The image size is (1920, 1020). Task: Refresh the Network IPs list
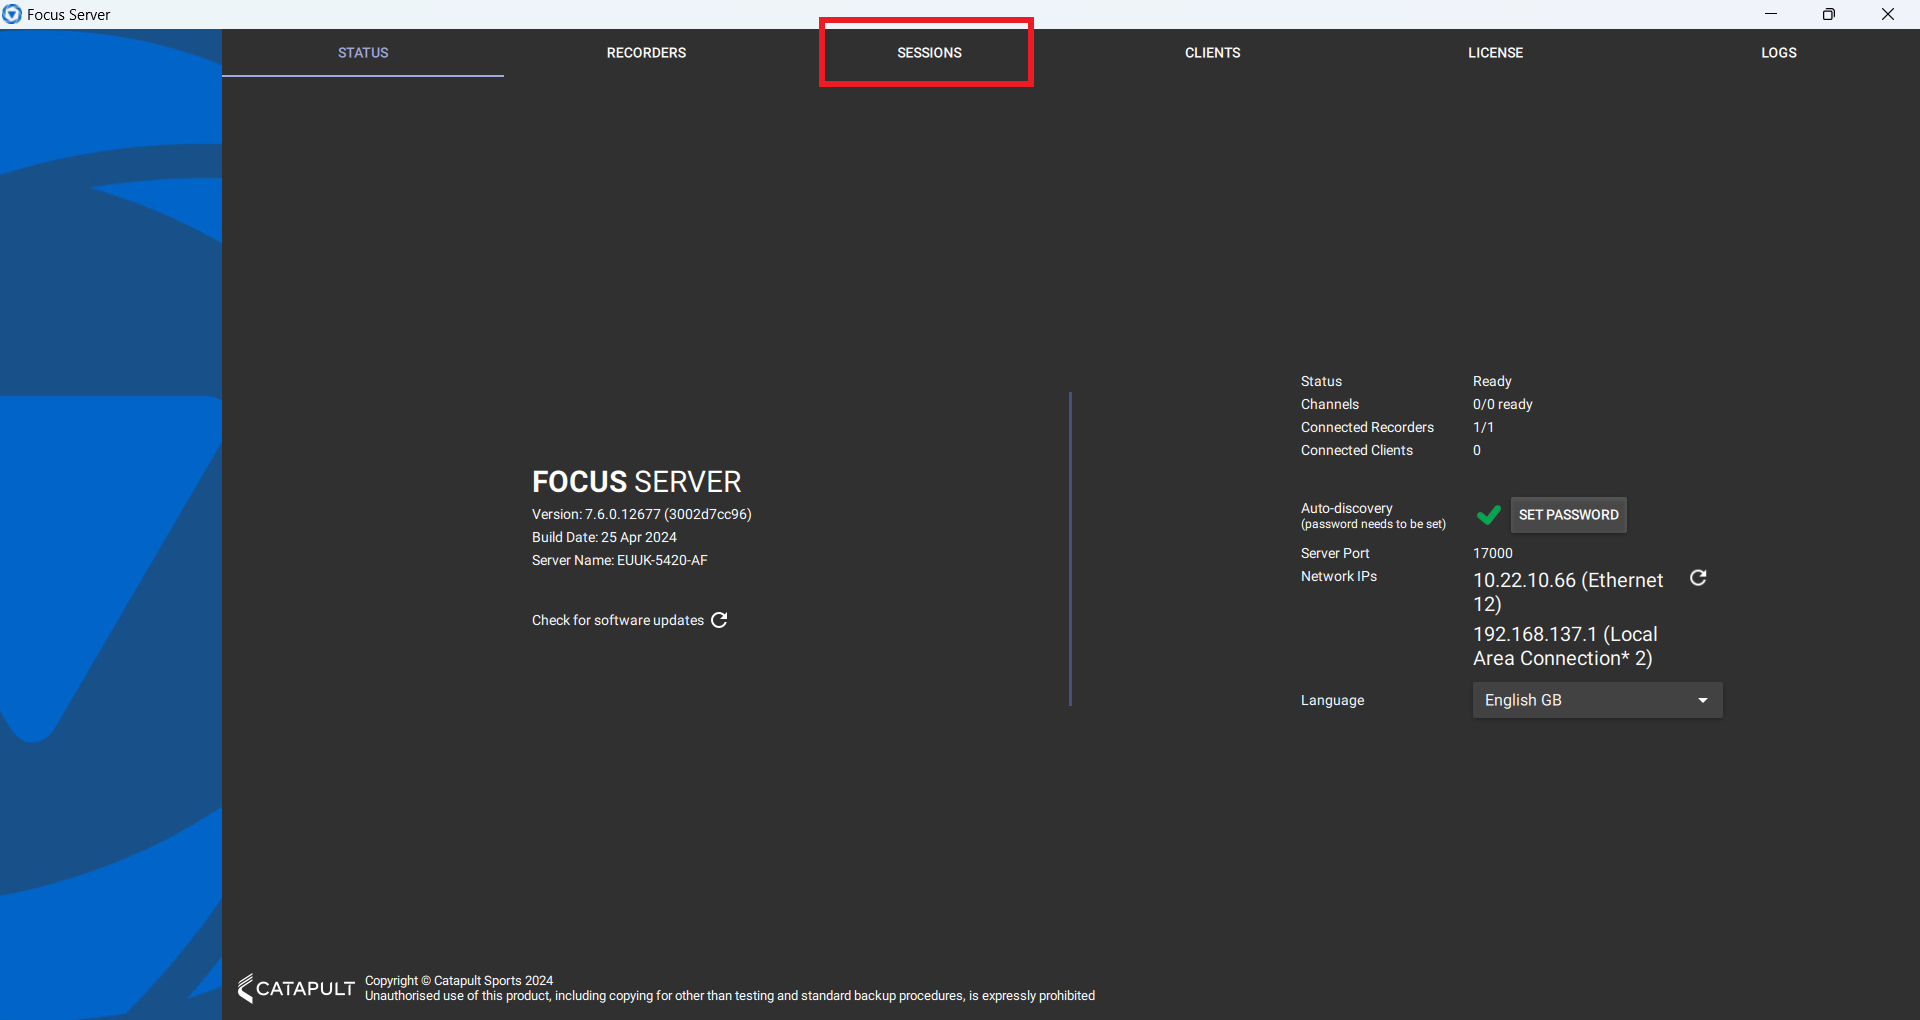tap(1698, 578)
